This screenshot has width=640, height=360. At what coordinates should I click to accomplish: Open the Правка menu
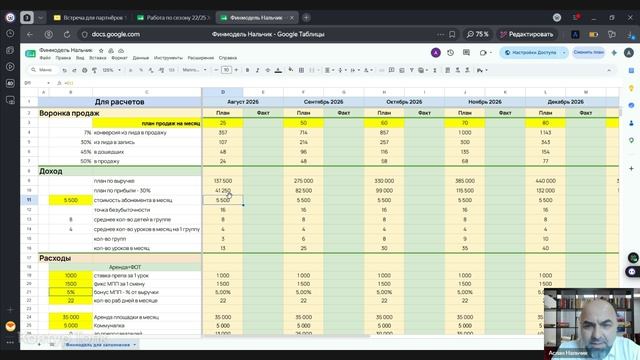coord(63,58)
